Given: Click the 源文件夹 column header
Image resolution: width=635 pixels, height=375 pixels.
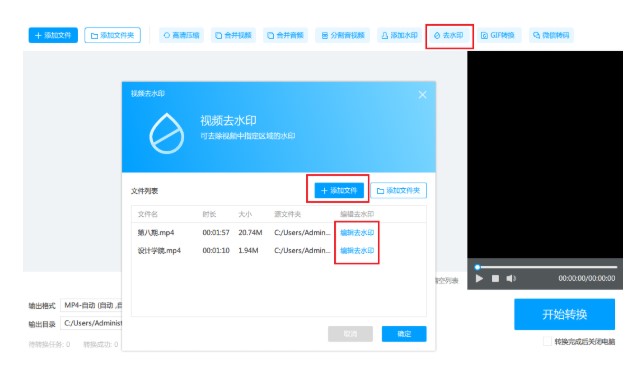Looking at the screenshot, I should 288,214.
